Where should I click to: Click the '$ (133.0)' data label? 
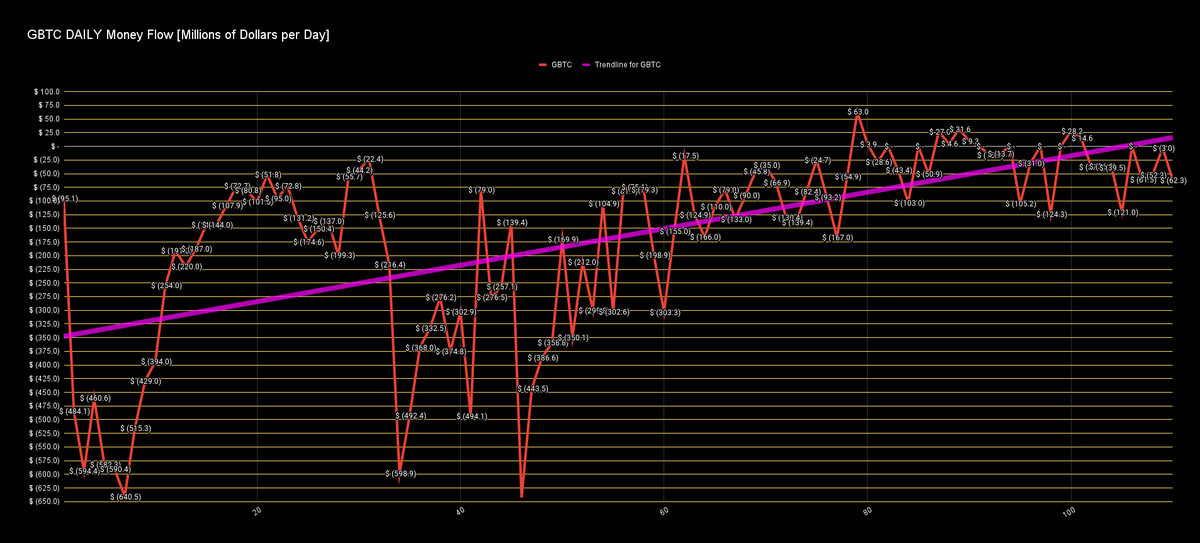(x=736, y=219)
